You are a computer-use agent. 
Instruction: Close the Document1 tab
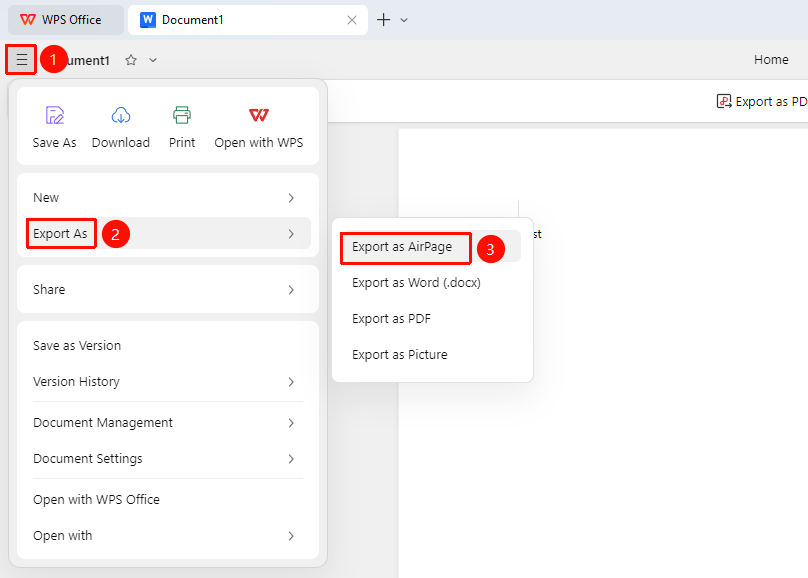point(352,20)
